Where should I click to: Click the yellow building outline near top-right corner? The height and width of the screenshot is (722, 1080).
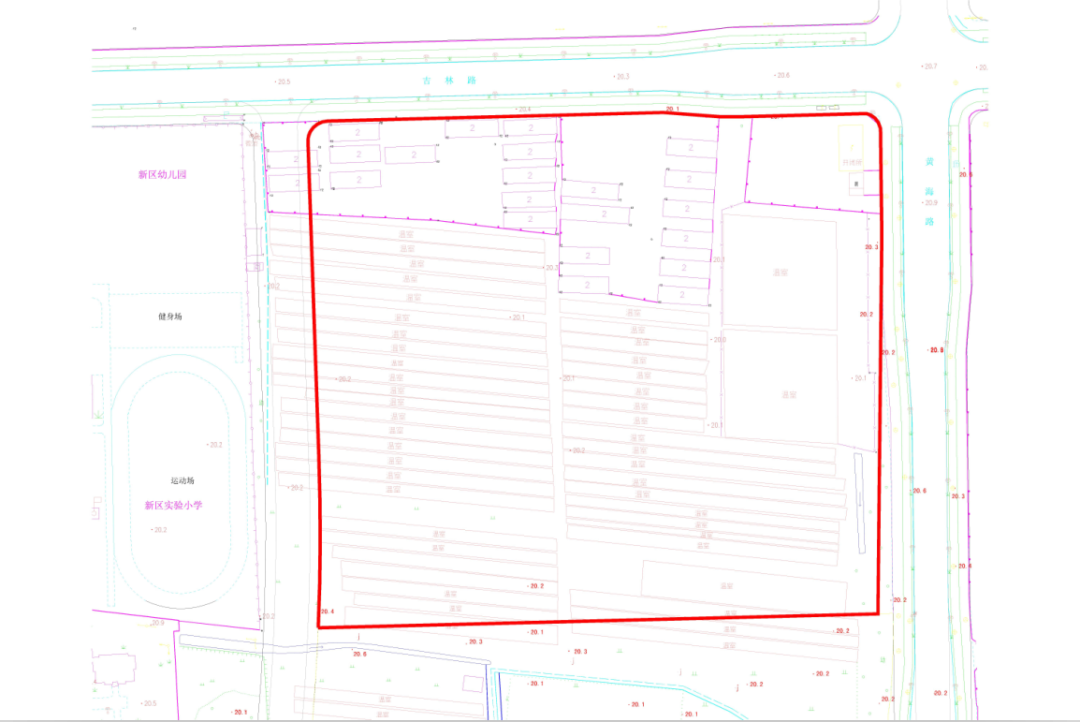point(851,138)
